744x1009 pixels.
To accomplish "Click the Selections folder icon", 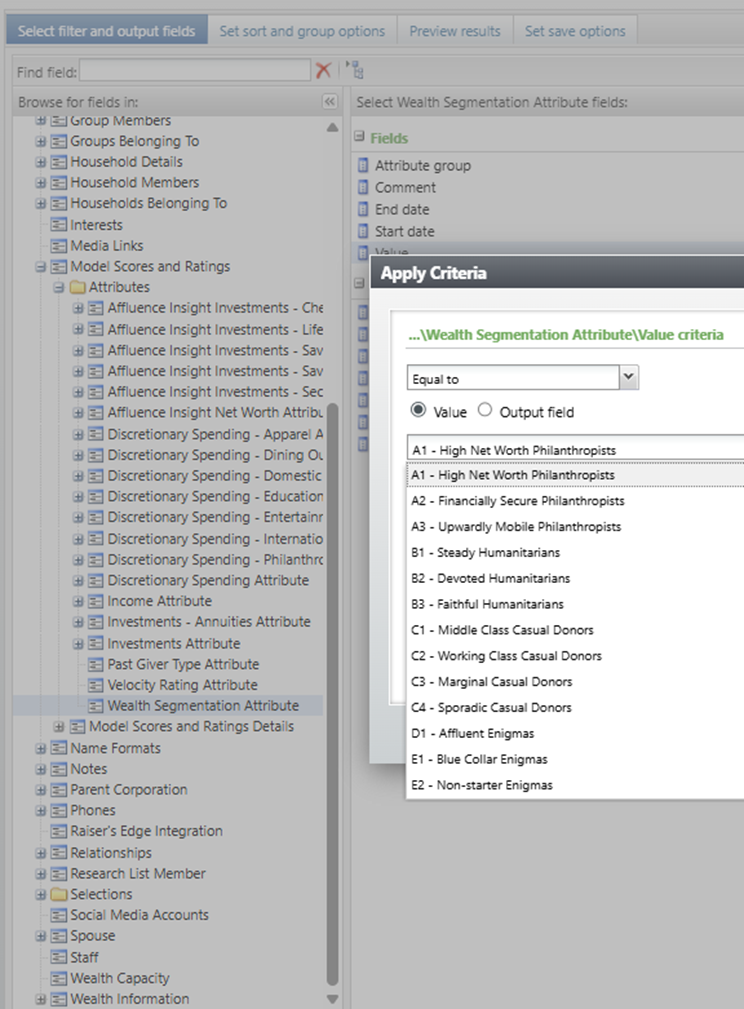I will [x=59, y=894].
